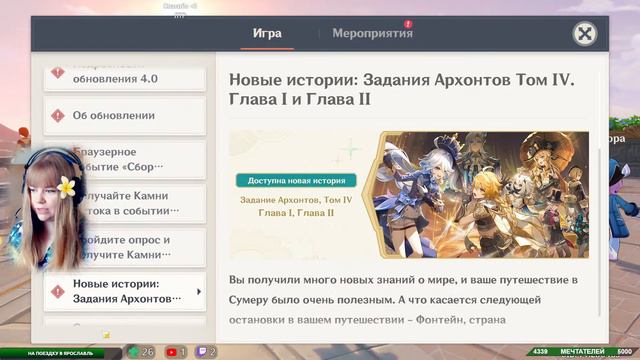Image resolution: width=640 pixels, height=360 pixels.
Task: Click the notice content vertical scrollbar
Action: 599,233
